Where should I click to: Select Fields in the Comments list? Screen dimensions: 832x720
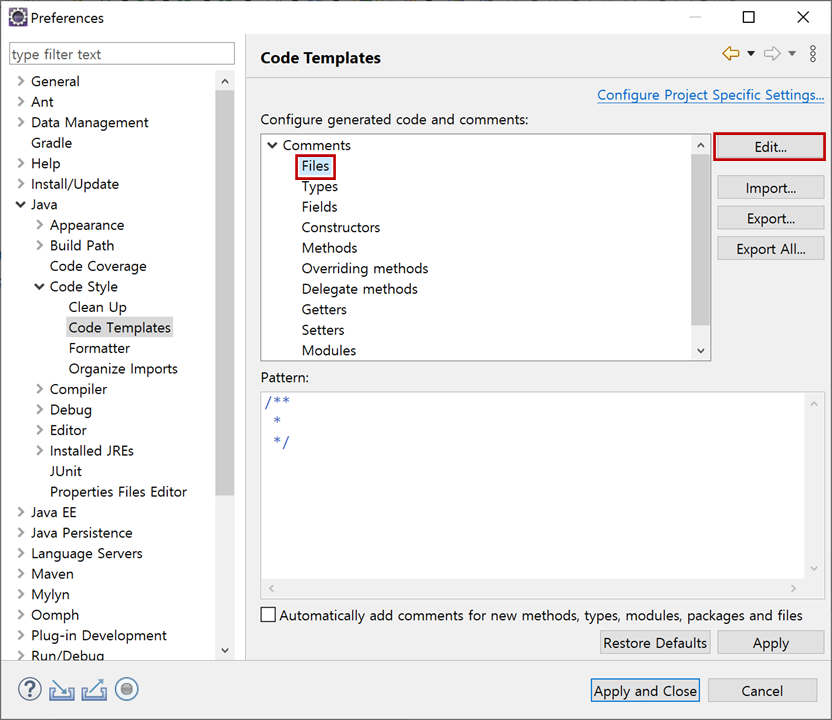pyautogui.click(x=319, y=207)
